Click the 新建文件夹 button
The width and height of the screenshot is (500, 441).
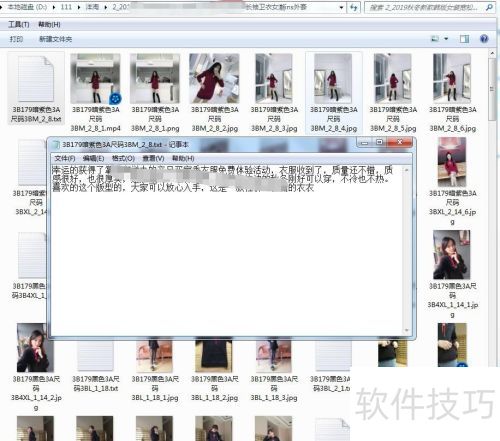(55, 39)
